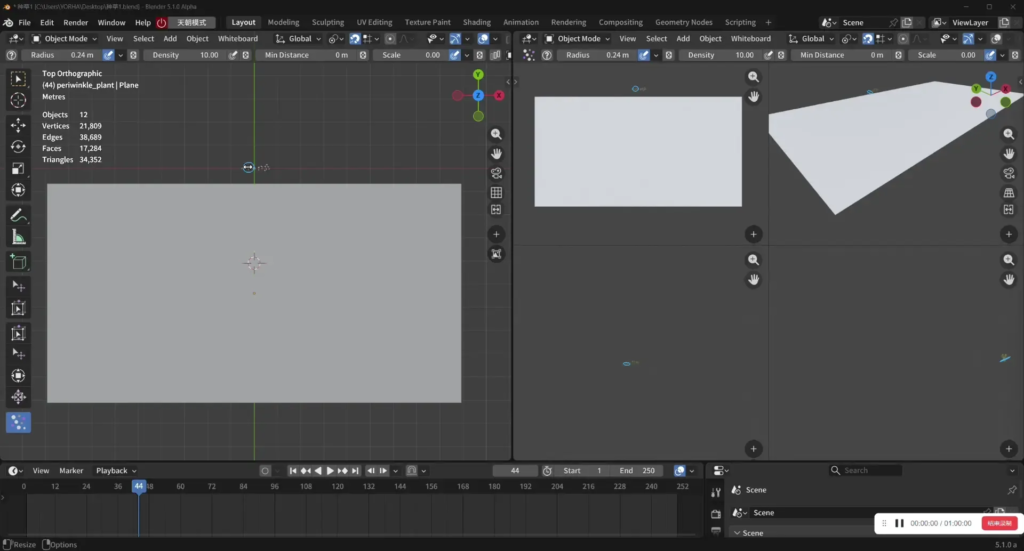Jump to timeline end frame
This screenshot has height=551, width=1024.
point(355,471)
